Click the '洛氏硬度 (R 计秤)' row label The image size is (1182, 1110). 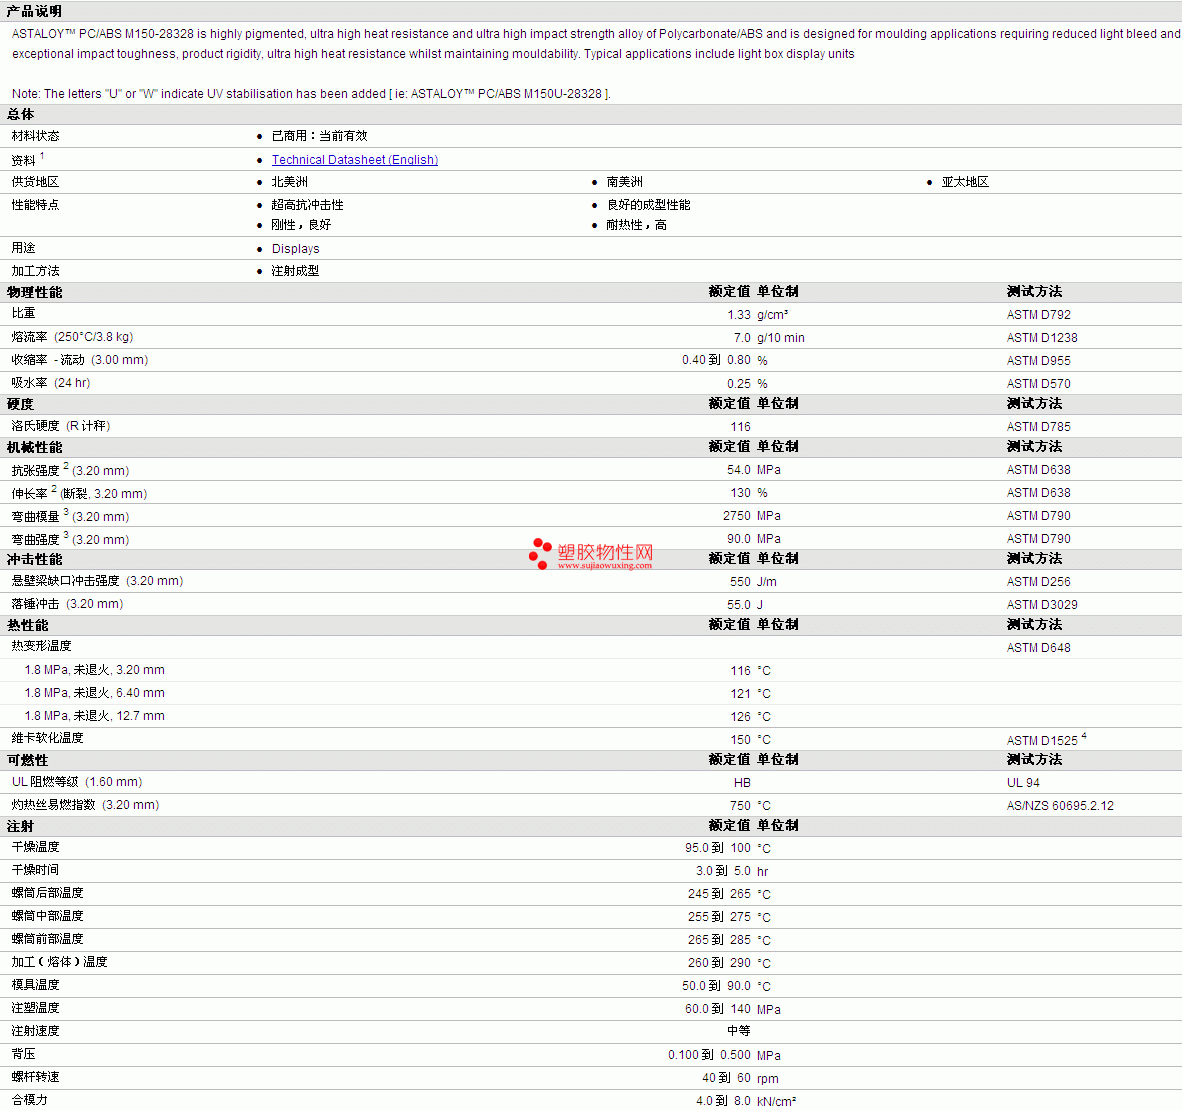(x=61, y=426)
